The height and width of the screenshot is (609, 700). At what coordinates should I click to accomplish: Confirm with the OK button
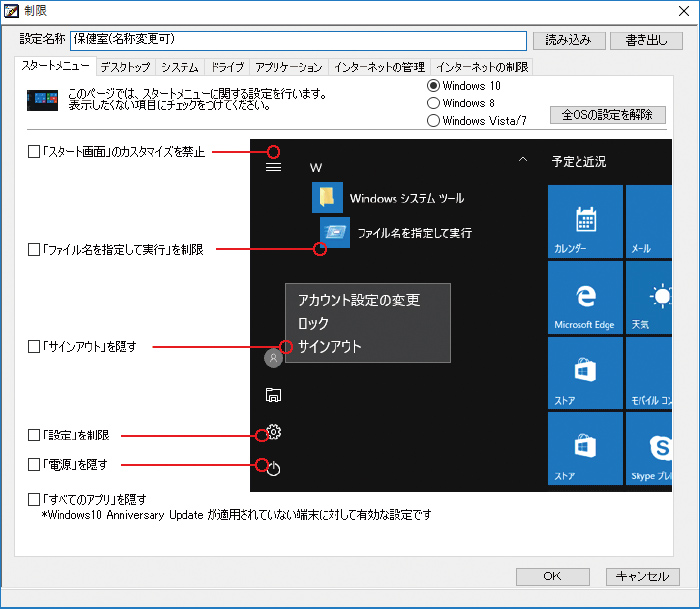pyautogui.click(x=553, y=576)
